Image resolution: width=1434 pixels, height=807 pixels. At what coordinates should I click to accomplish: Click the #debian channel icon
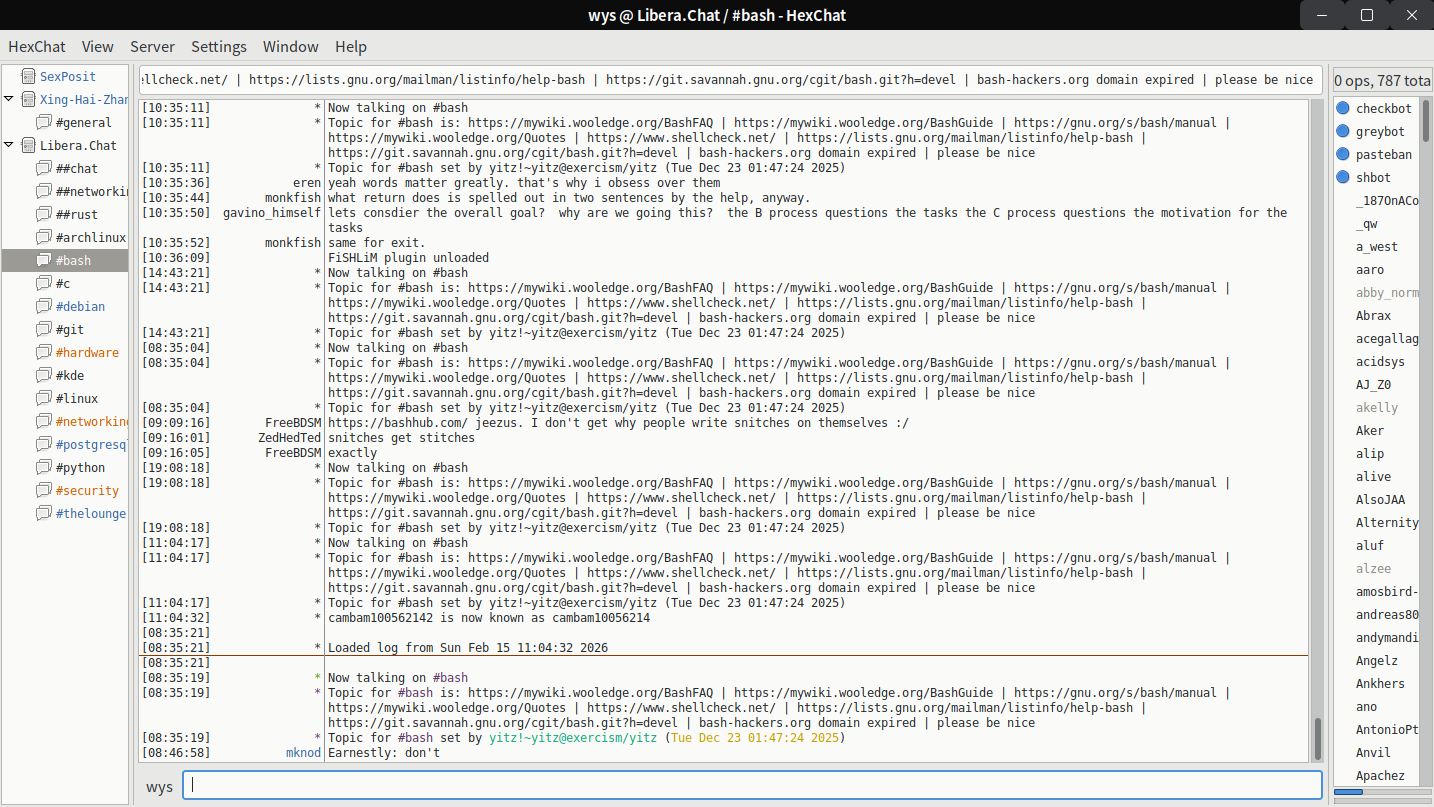point(43,306)
